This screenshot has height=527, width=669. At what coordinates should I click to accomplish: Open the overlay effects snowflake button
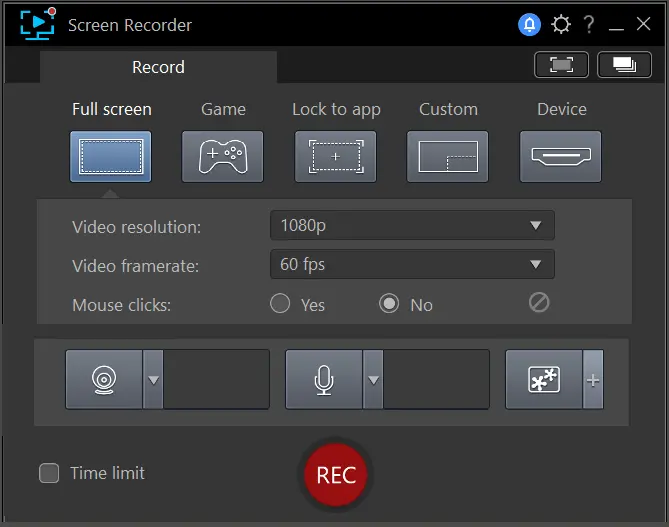click(544, 379)
